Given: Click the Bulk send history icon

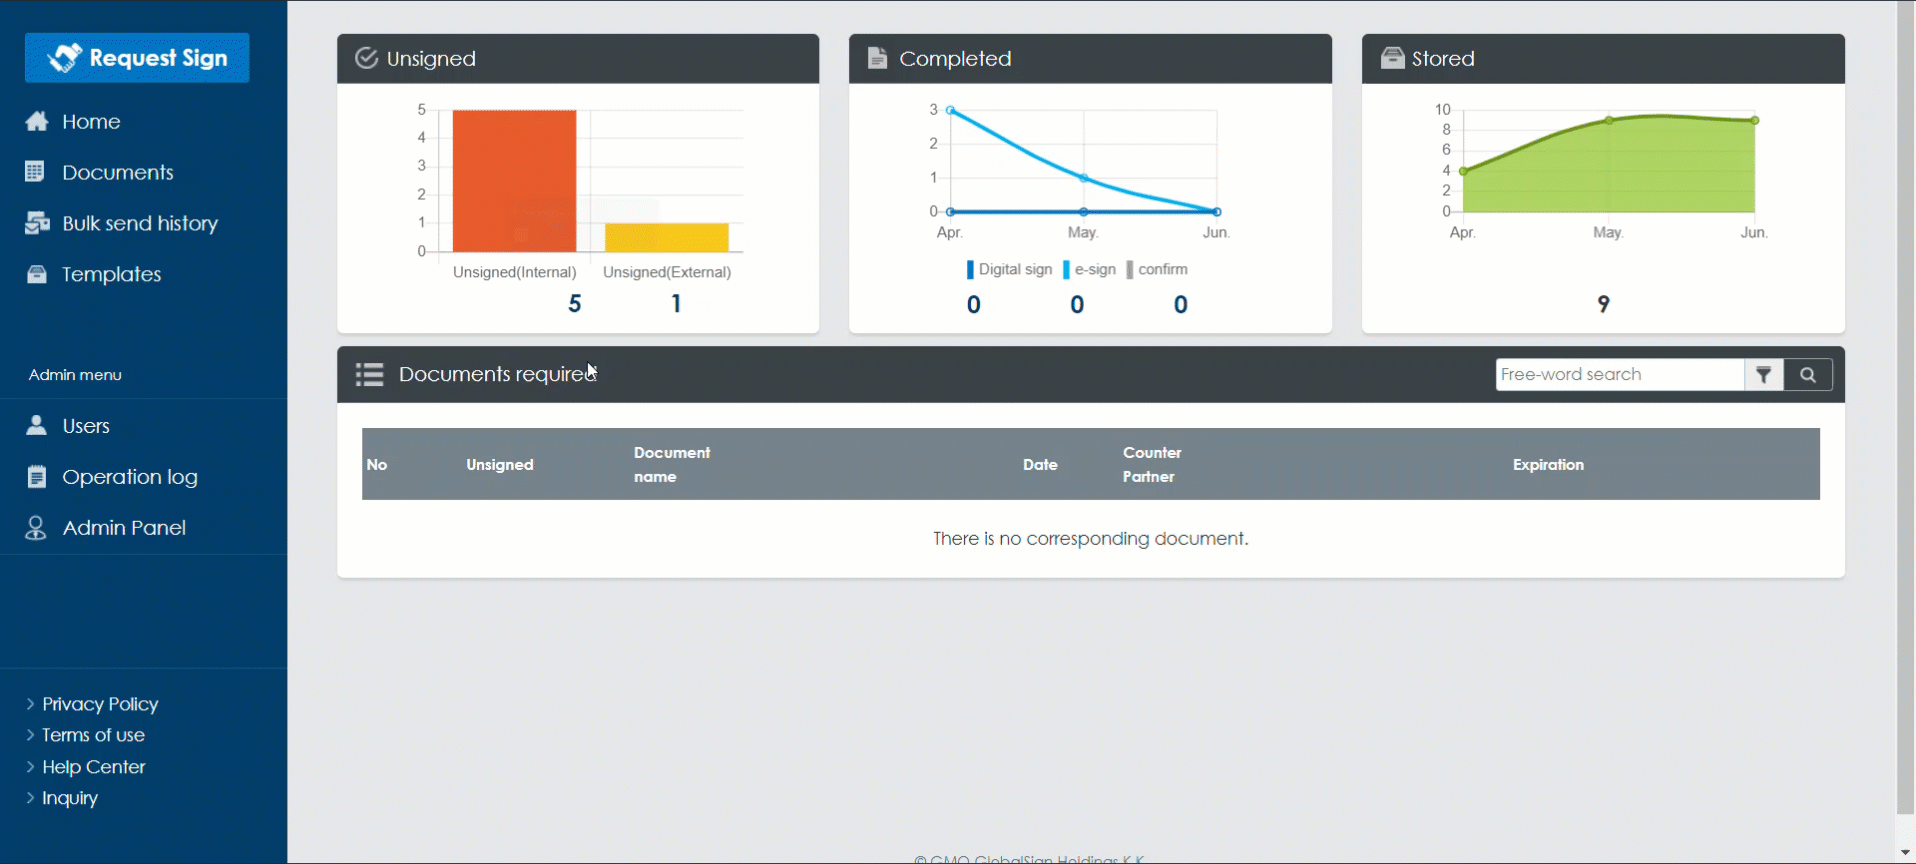Looking at the screenshot, I should coord(37,223).
